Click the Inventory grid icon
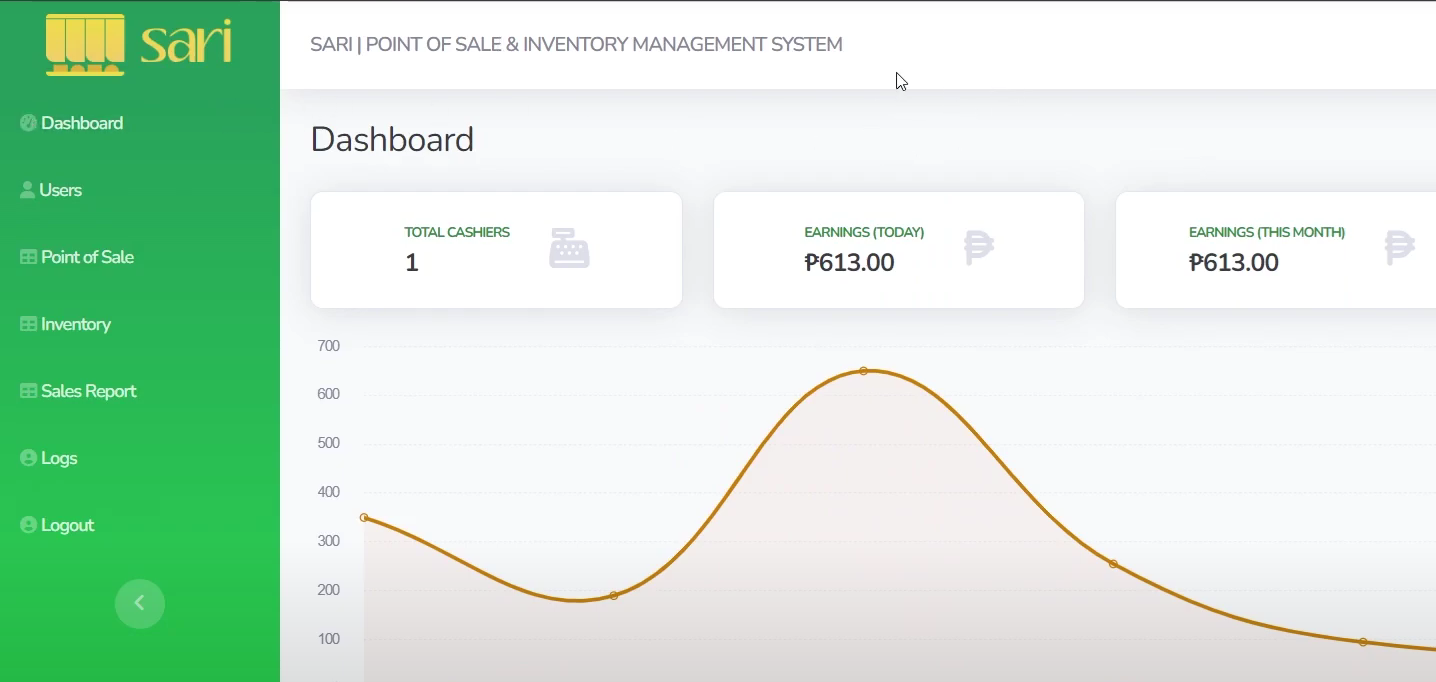Viewport: 1436px width, 682px height. click(27, 323)
